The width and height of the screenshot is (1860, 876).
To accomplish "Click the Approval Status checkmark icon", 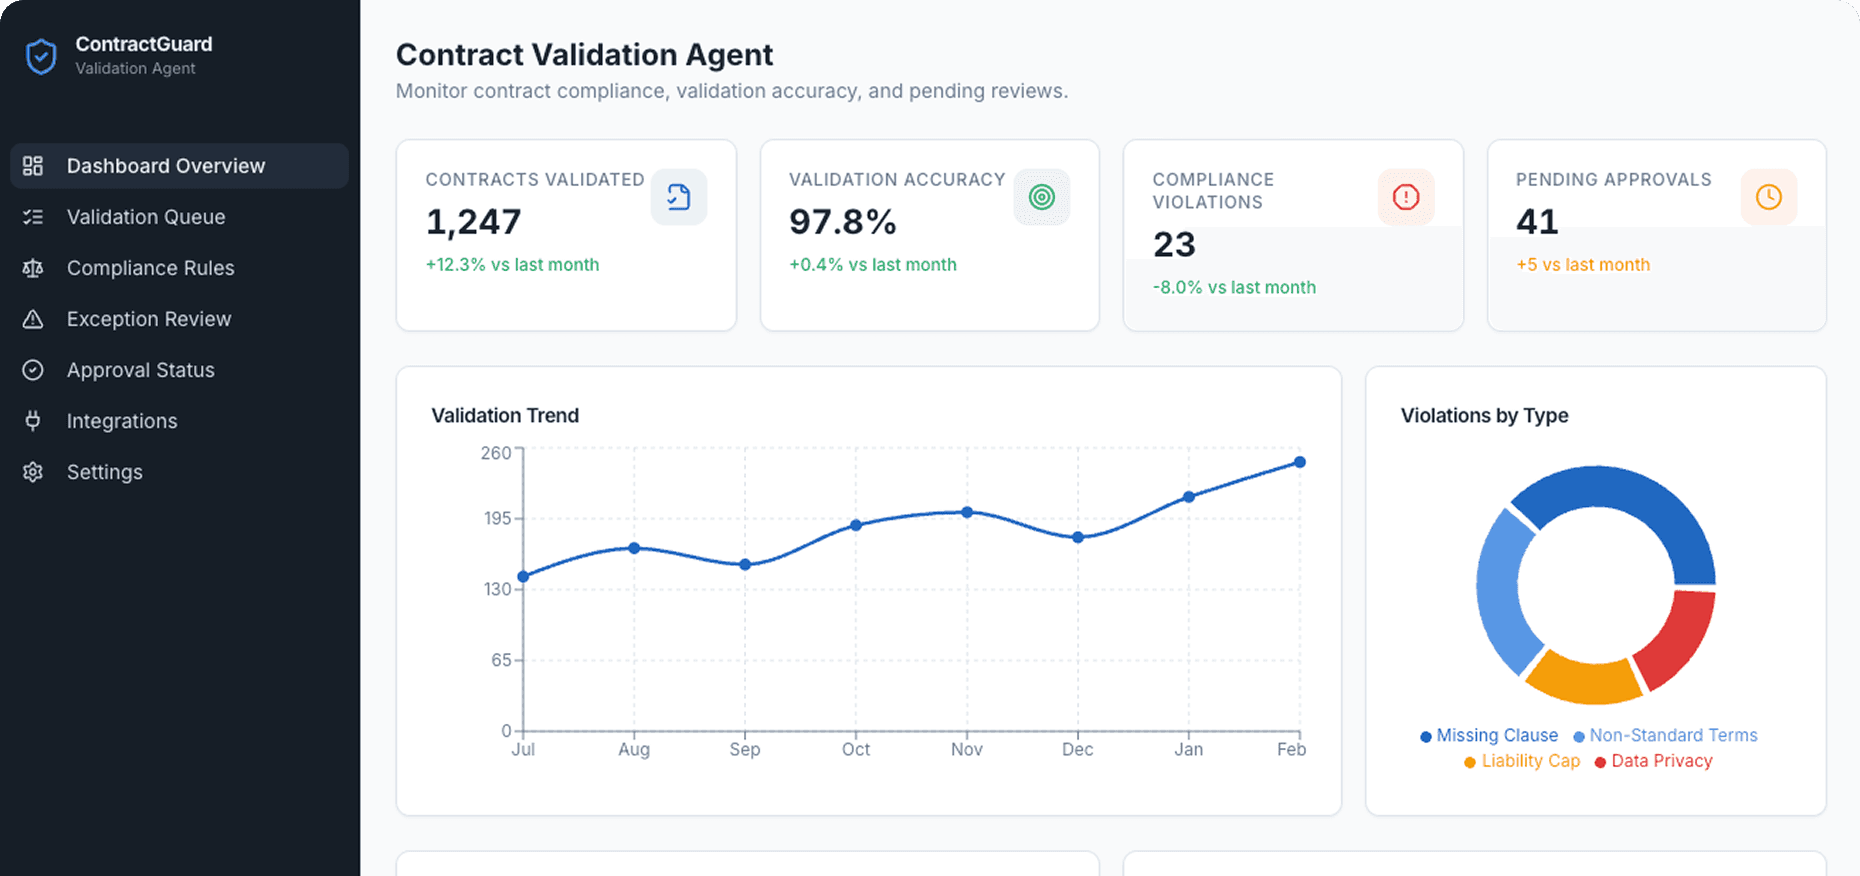I will tap(33, 370).
